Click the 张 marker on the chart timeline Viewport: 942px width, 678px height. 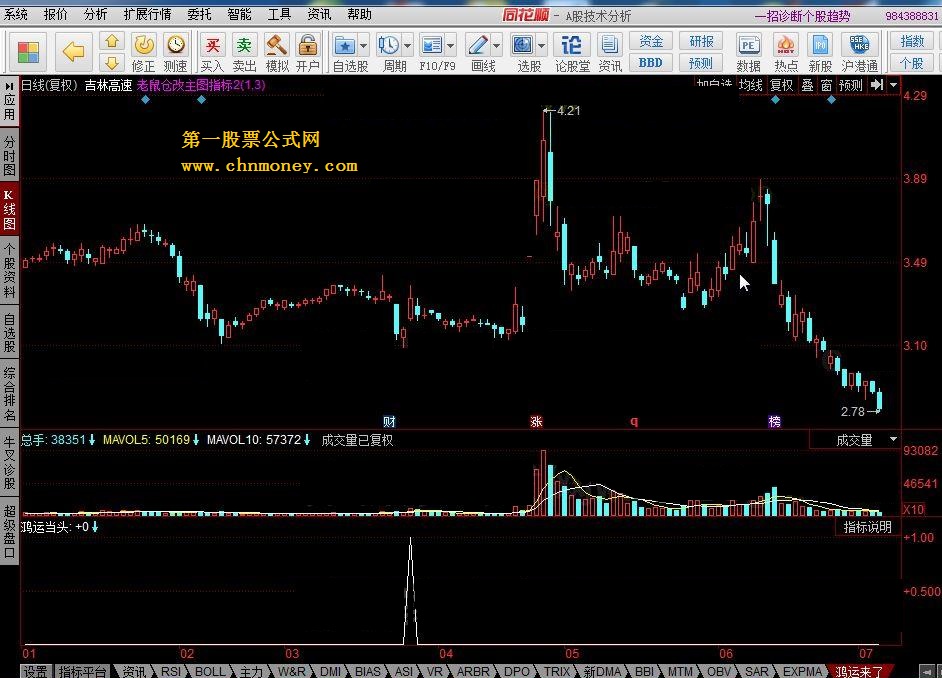click(x=536, y=422)
